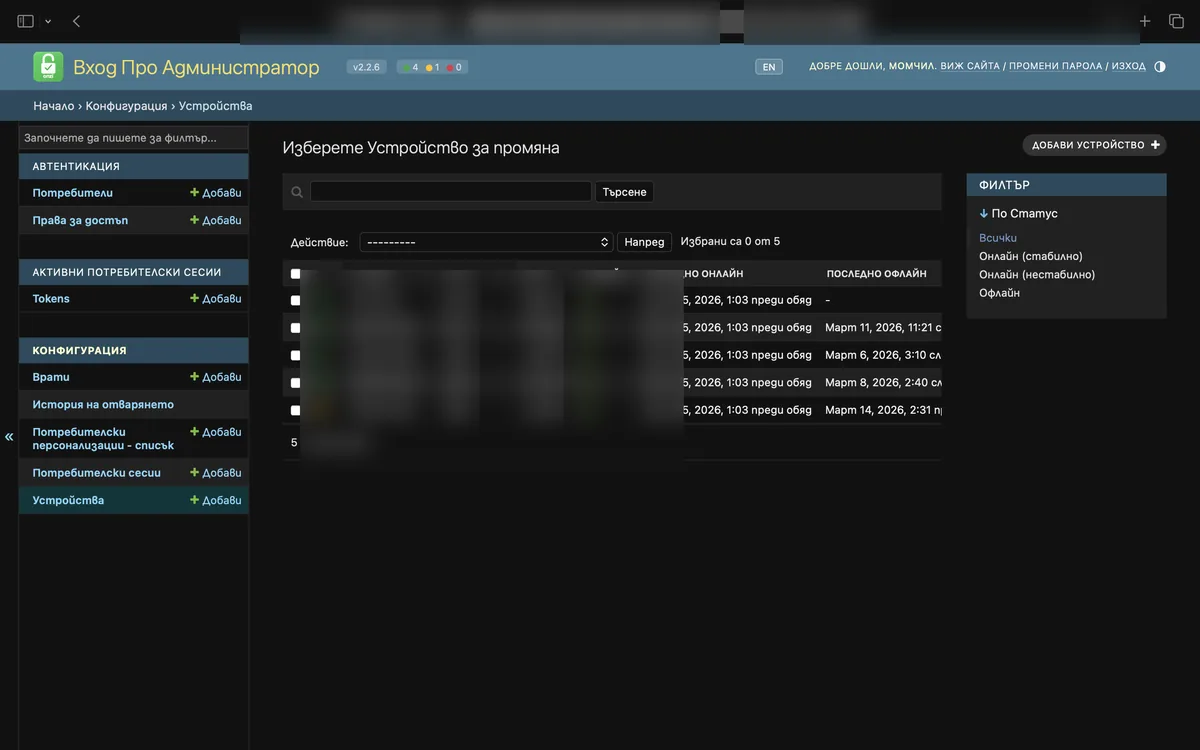1200x750 pixels.
Task: Go to Начало in the breadcrumb
Action: pos(54,106)
